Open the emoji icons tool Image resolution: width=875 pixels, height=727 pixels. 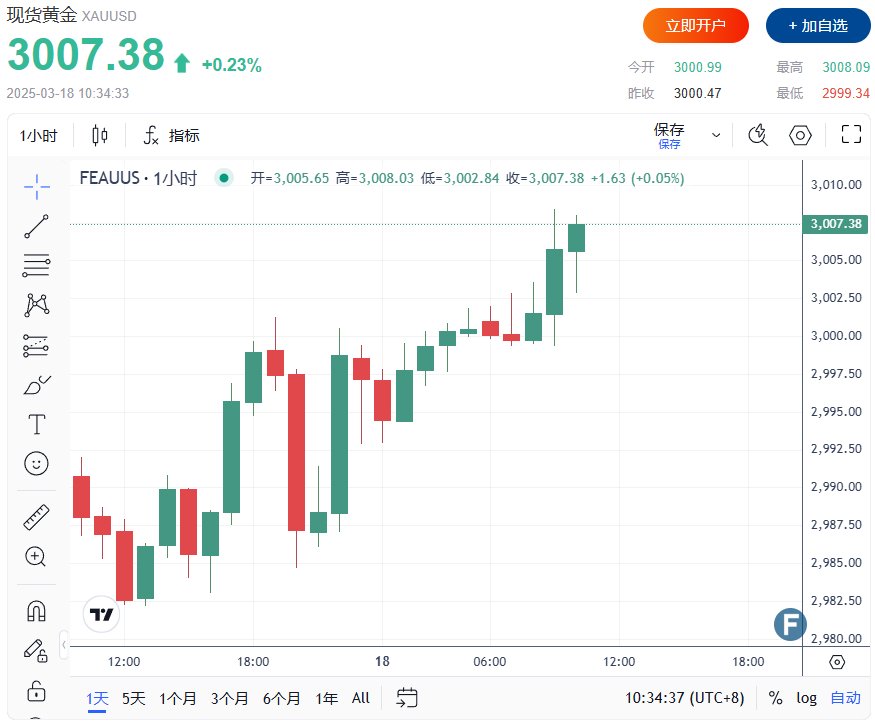pos(37,463)
